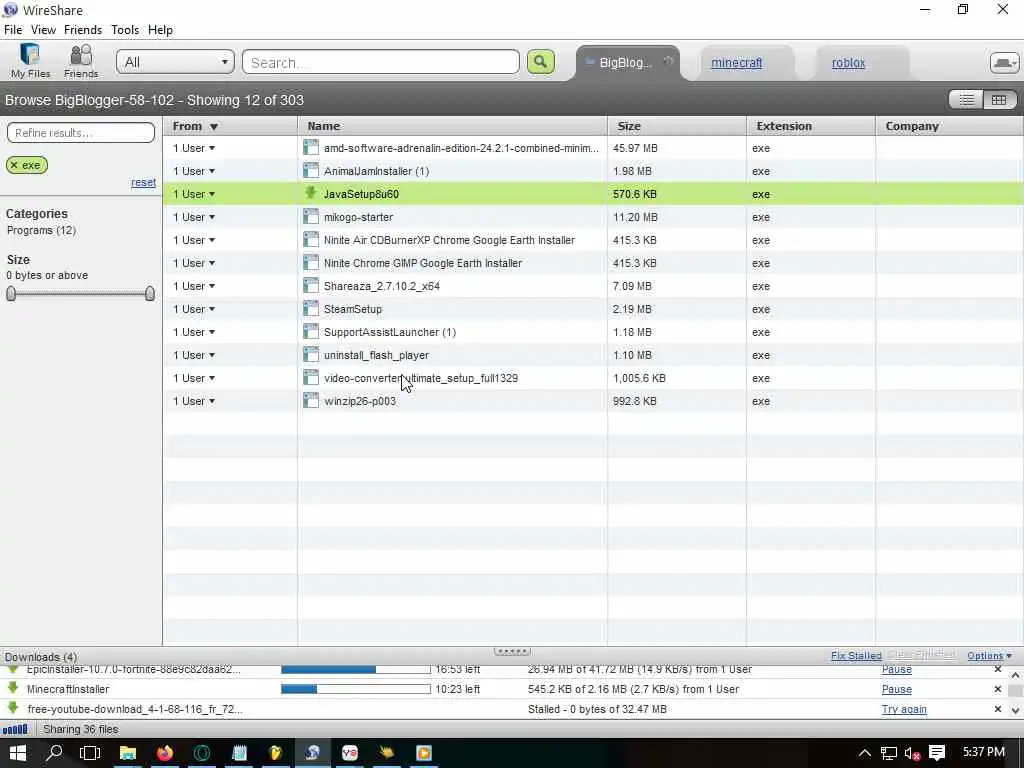
Task: Click download arrow icon next to MinecraftInstaller
Action: (x=12, y=688)
